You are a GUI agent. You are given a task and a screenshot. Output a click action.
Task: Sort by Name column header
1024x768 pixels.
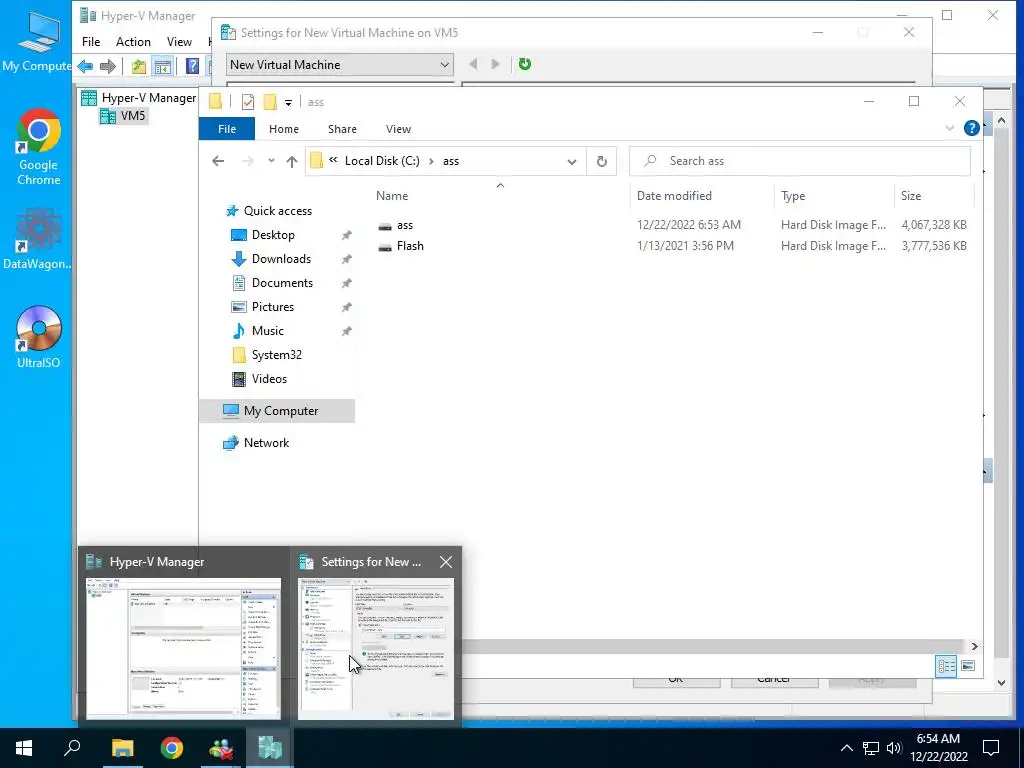[392, 196]
